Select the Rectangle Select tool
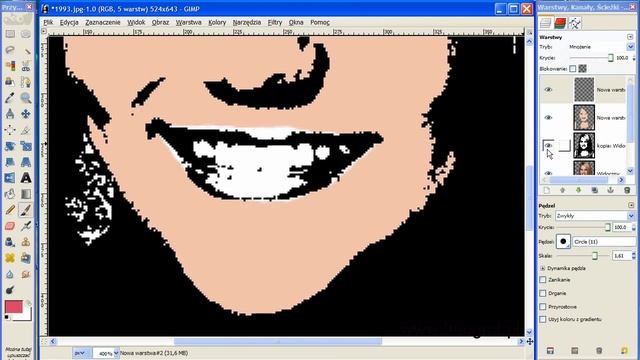Image resolution: width=640 pixels, height=360 pixels. pyautogui.click(x=10, y=34)
